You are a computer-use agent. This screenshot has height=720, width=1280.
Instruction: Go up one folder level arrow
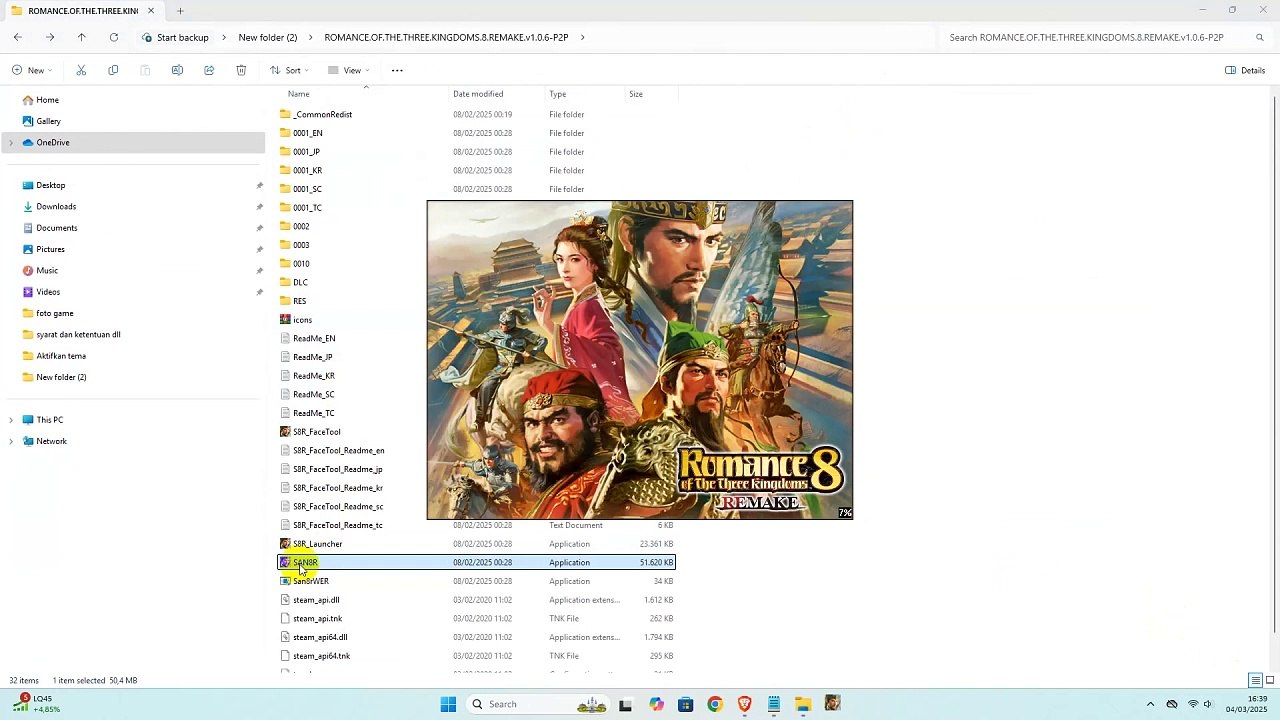82,37
